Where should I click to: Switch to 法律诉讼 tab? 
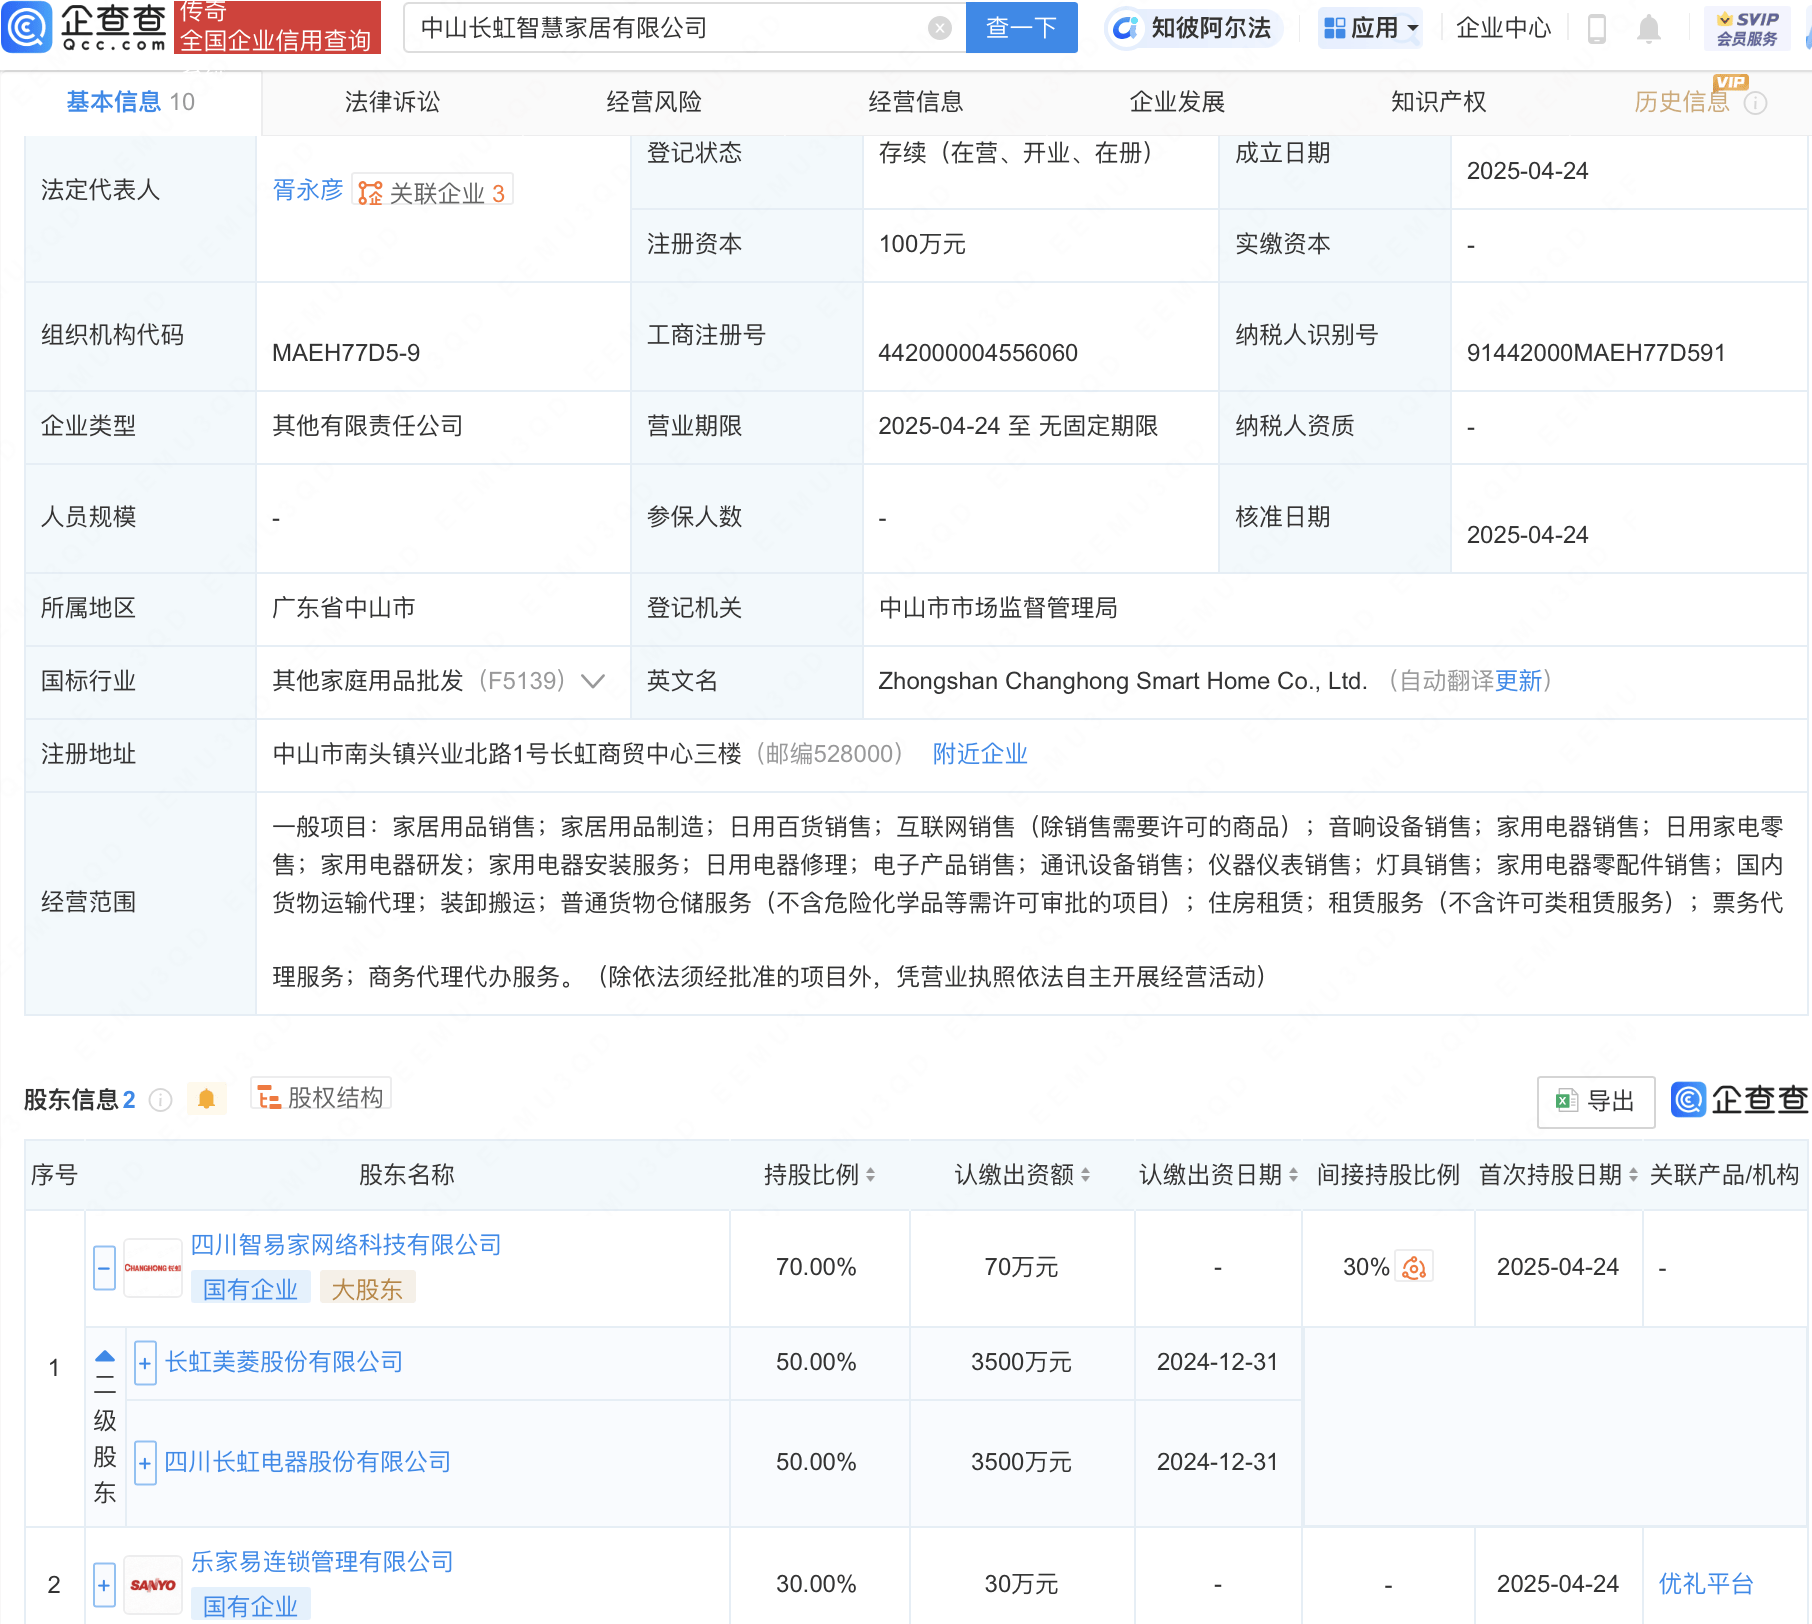pos(392,102)
